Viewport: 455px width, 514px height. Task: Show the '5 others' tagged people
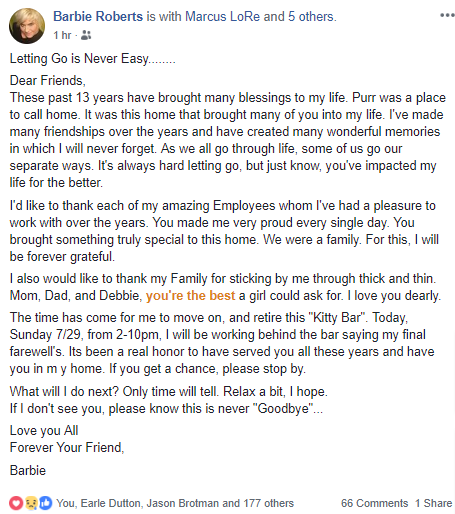tap(311, 16)
